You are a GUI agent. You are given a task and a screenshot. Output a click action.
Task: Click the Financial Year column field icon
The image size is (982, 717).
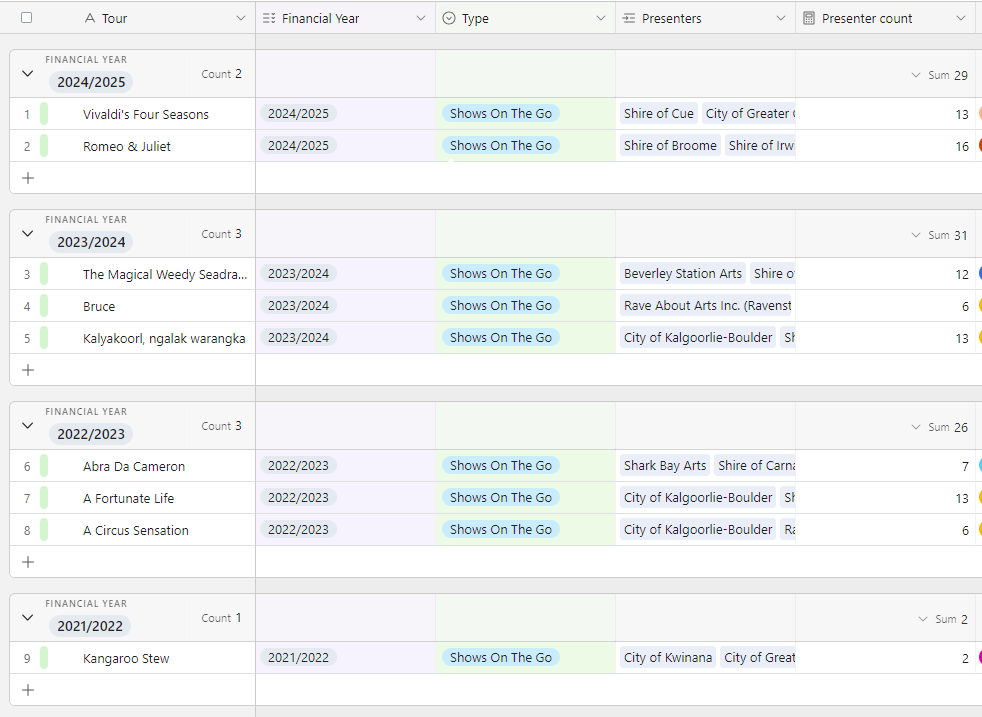(269, 18)
